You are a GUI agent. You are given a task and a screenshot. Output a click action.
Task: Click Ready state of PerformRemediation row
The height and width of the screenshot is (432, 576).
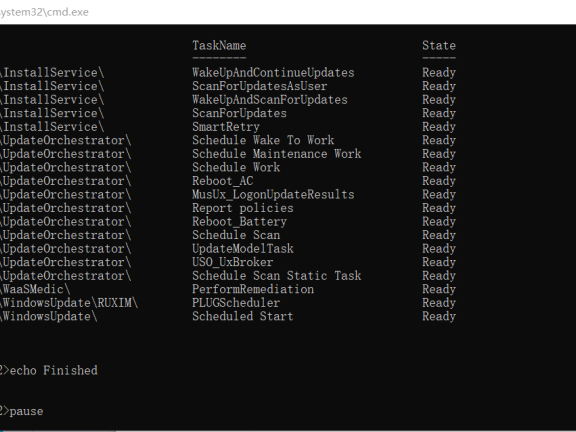pos(439,289)
